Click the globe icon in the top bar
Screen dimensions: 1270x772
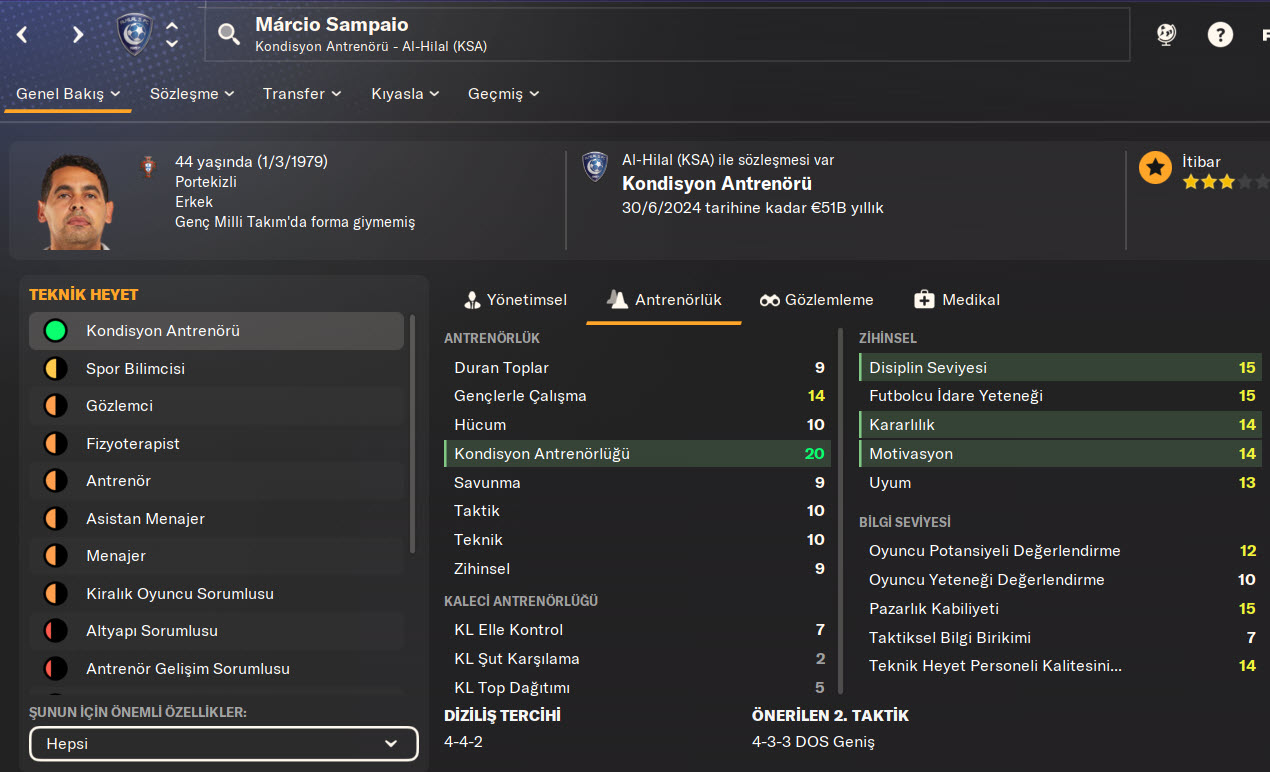coord(1166,35)
